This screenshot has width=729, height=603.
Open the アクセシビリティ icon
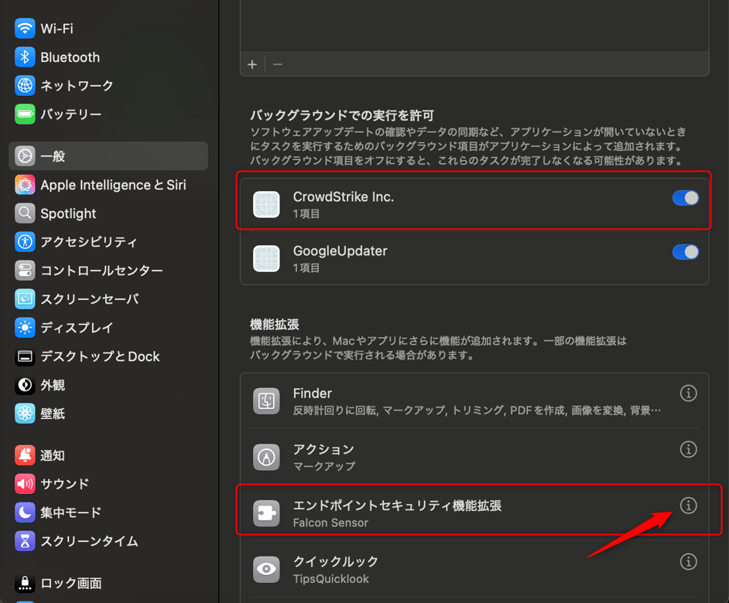(25, 242)
